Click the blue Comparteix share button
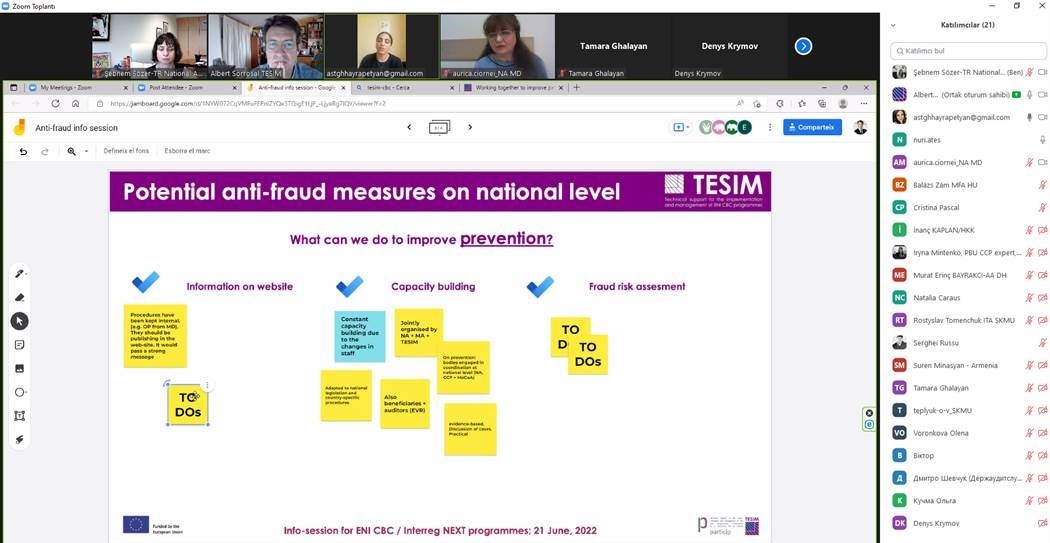The height and width of the screenshot is (543, 1050). (x=811, y=127)
